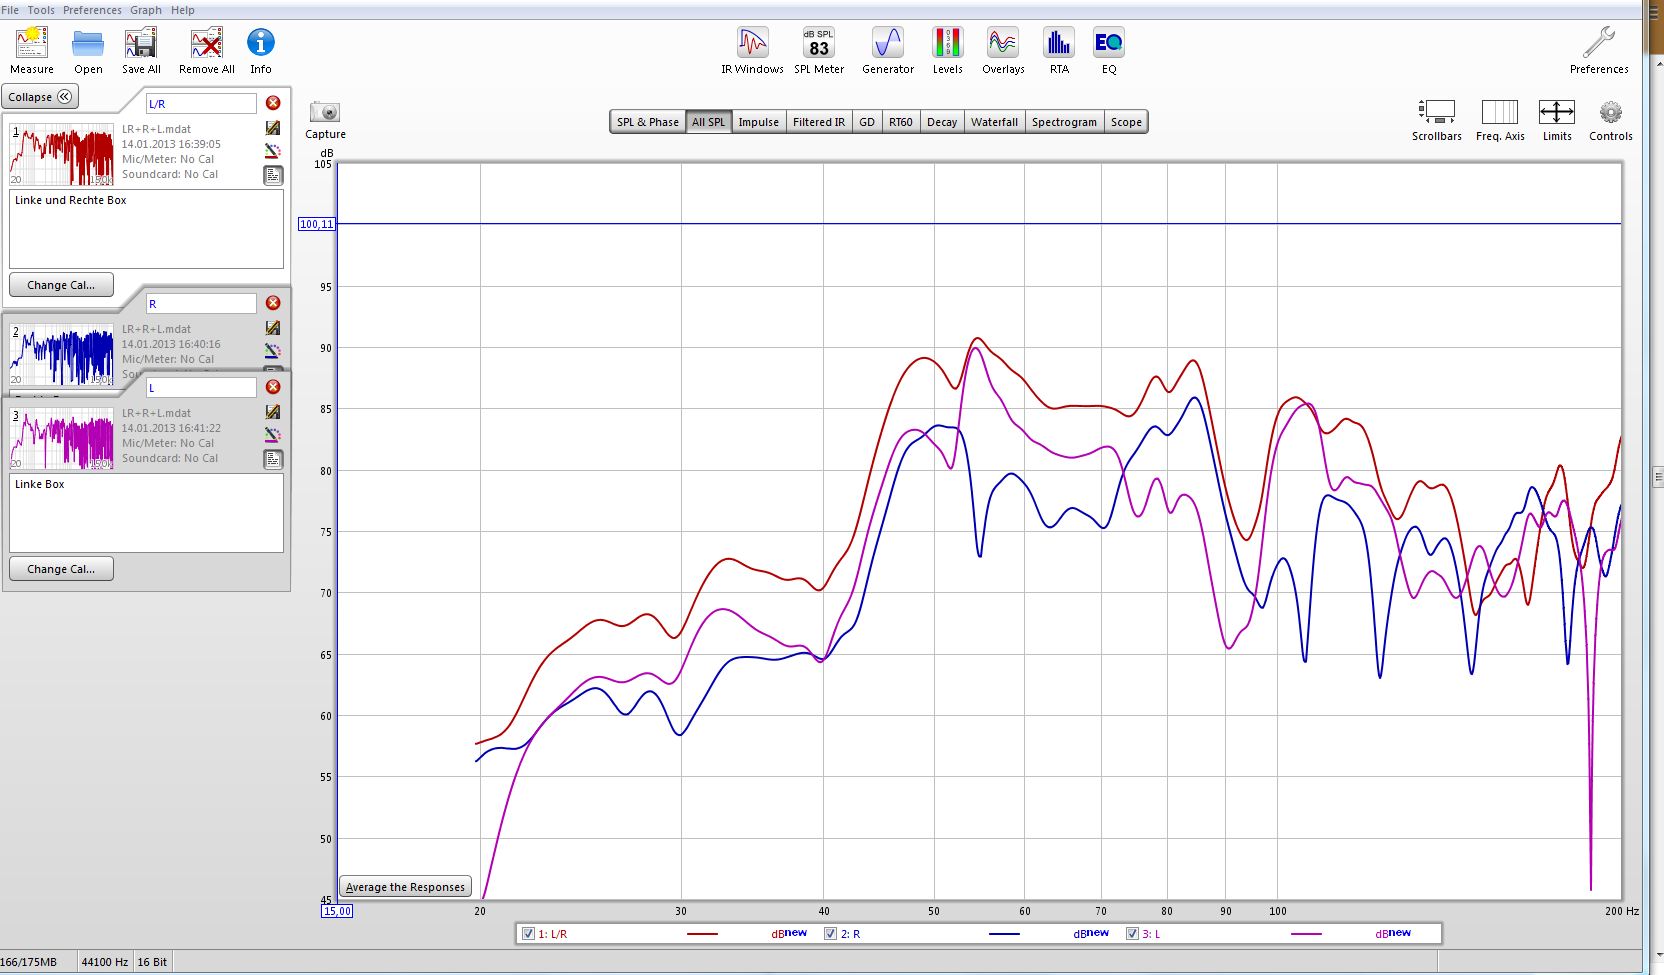
Task: Show the Filtered IR tab
Action: tap(818, 122)
